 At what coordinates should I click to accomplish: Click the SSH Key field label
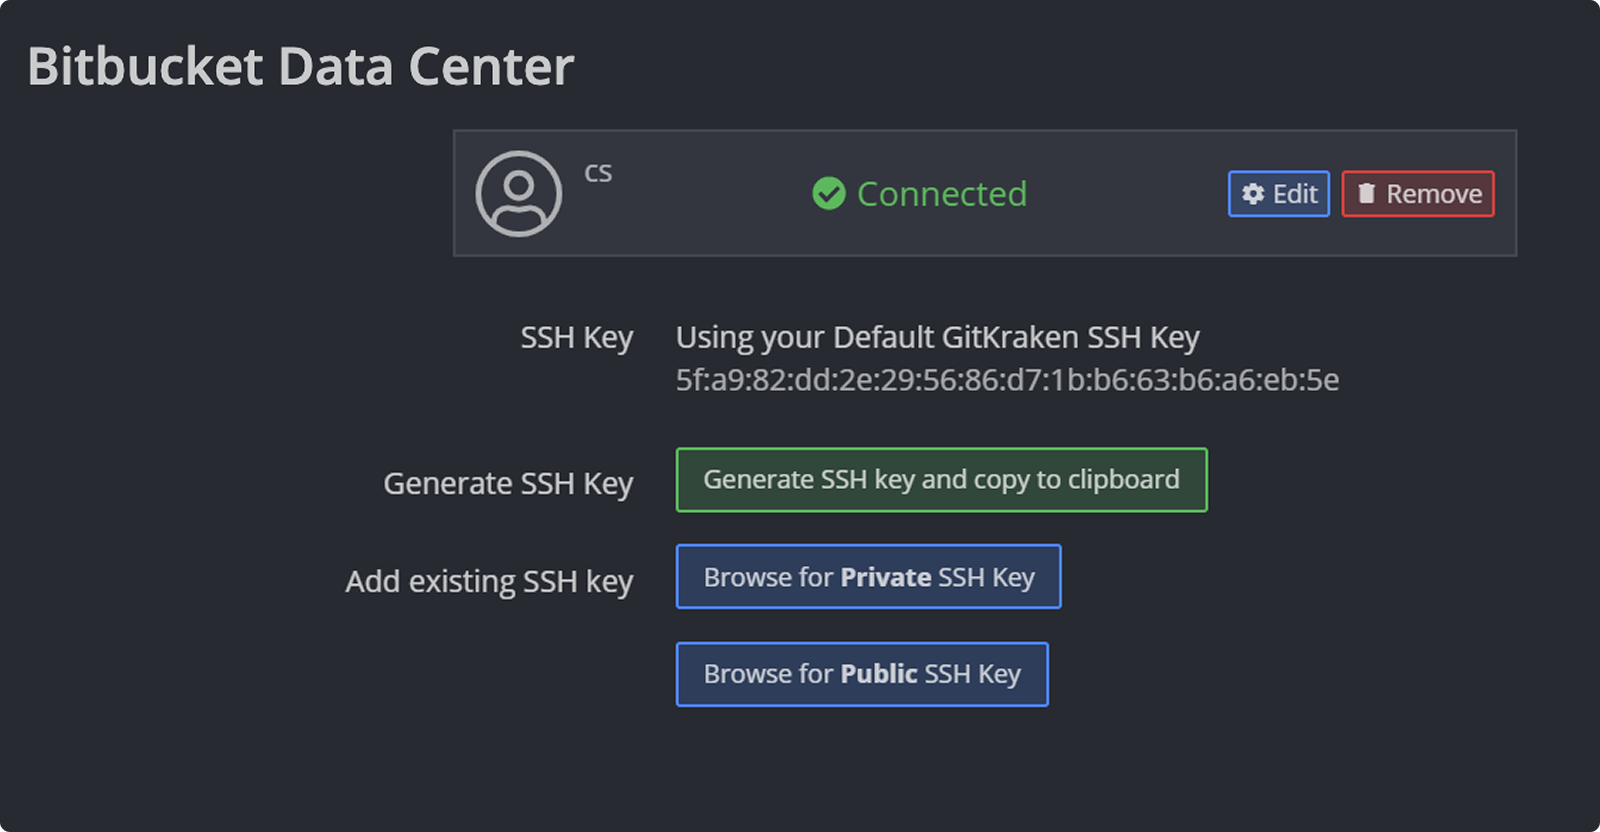click(x=576, y=338)
